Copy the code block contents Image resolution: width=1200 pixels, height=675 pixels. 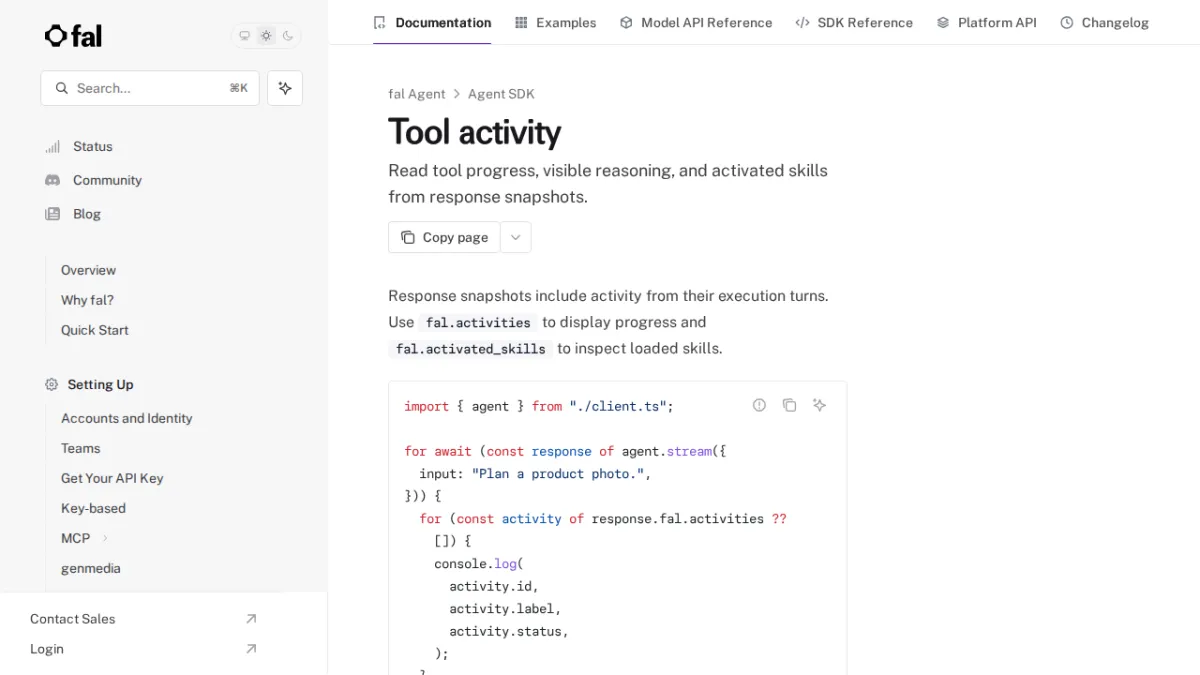coord(789,405)
